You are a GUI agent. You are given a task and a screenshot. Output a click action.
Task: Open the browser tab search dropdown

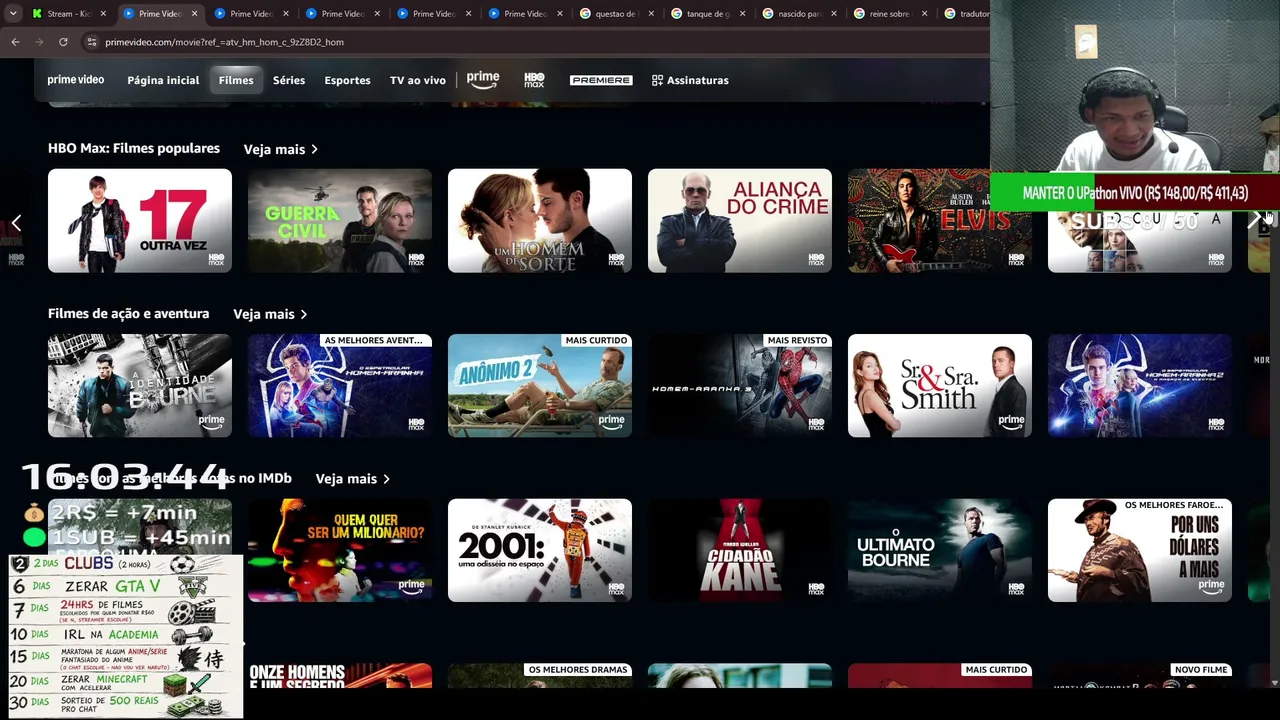tap(13, 14)
